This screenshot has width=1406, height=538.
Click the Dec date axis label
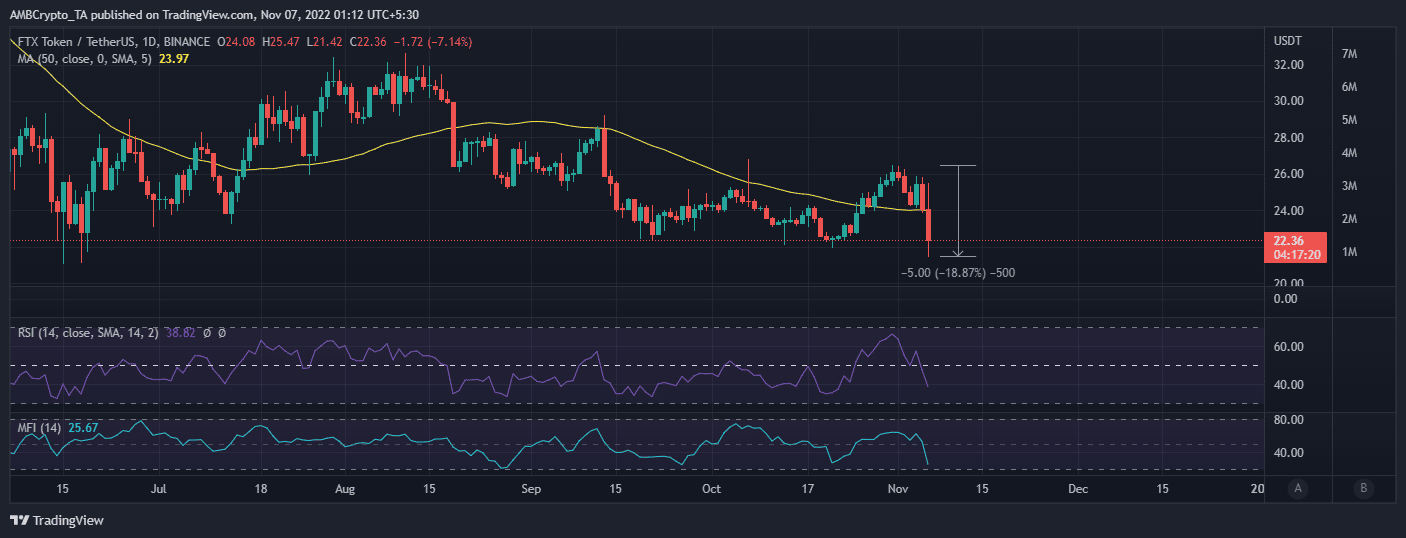1077,489
